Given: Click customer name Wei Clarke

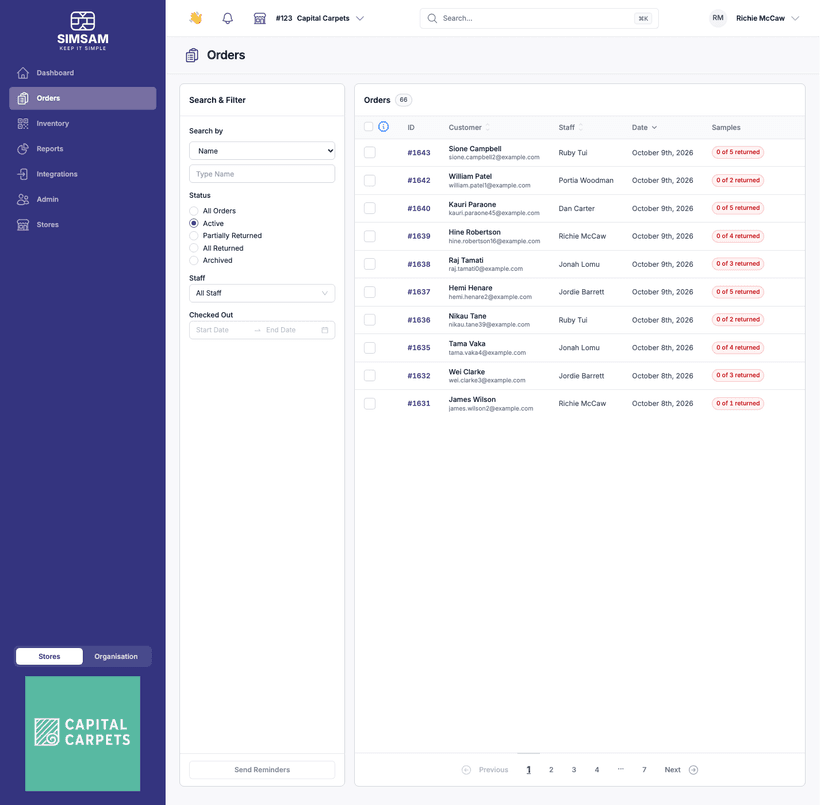Looking at the screenshot, I should point(467,372).
